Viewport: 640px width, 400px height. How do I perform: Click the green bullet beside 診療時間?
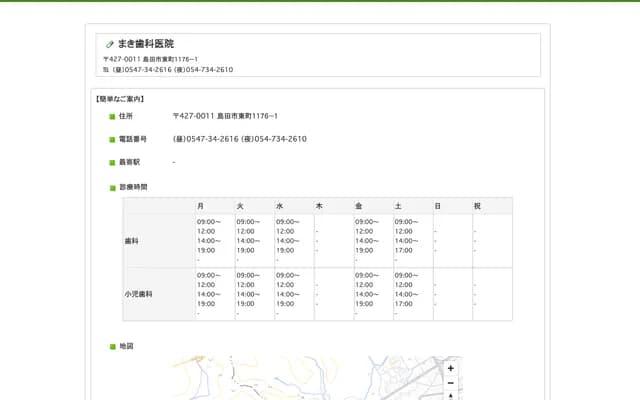tap(112, 187)
